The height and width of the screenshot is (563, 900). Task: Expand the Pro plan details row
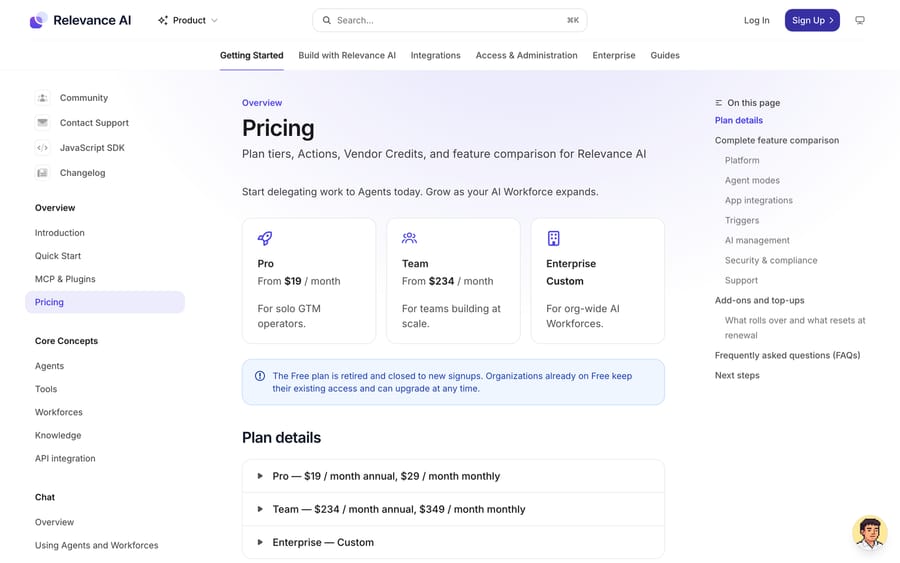pyautogui.click(x=453, y=476)
